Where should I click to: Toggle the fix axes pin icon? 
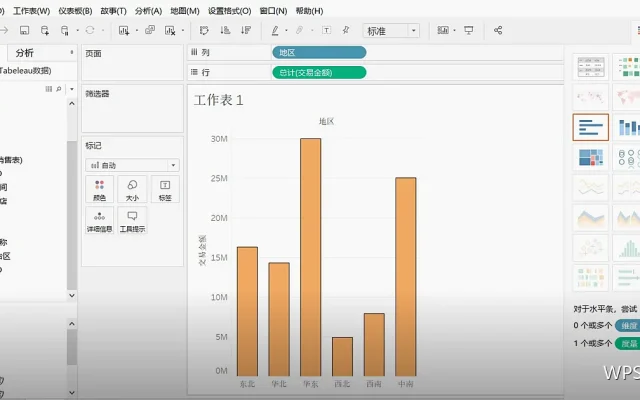(346, 30)
